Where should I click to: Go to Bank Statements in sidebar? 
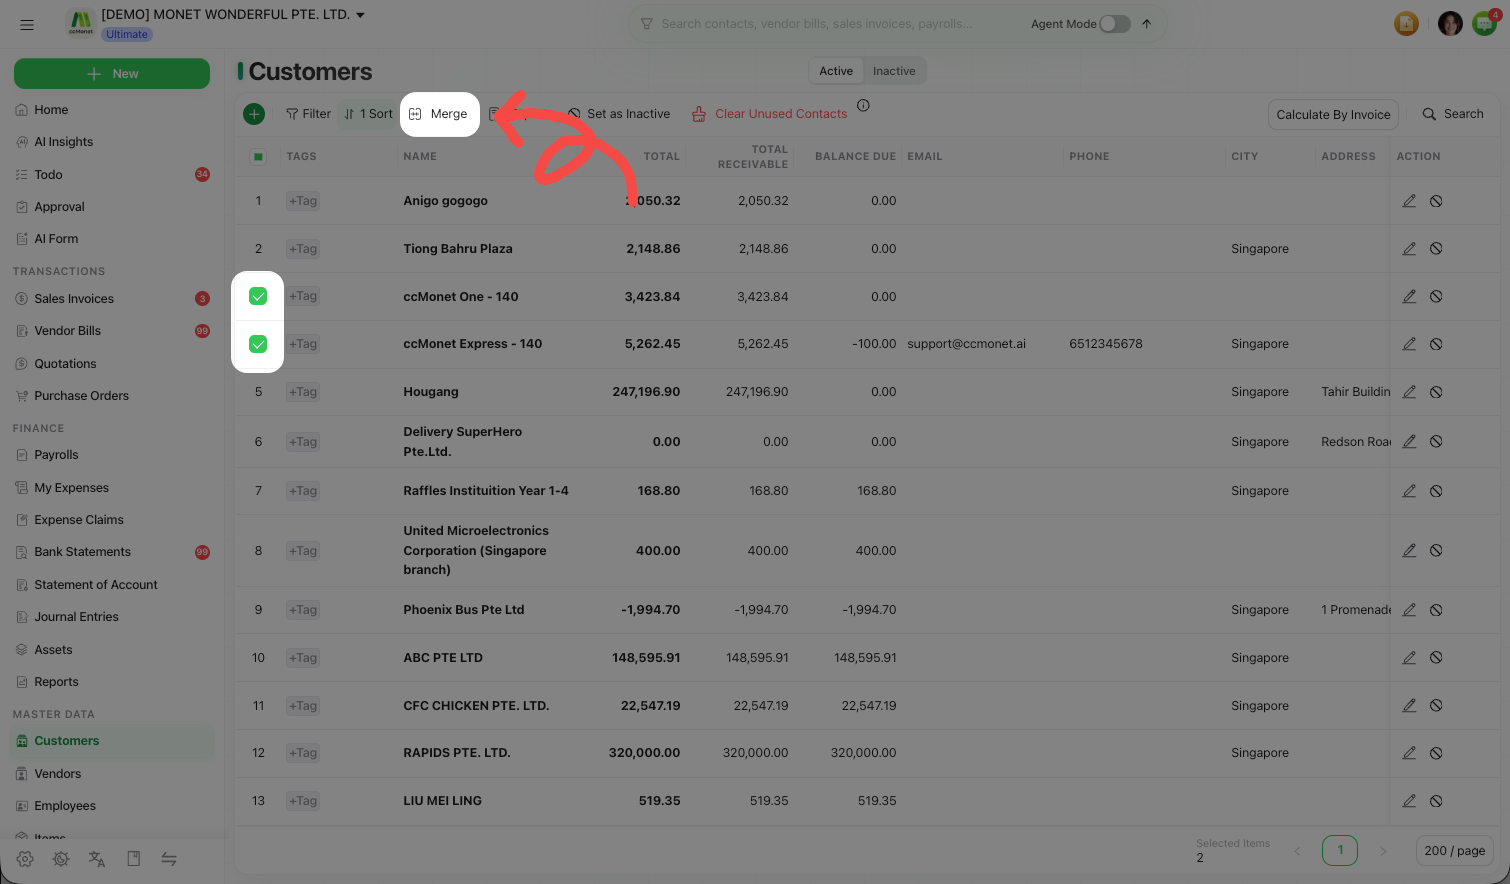pyautogui.click(x=83, y=552)
